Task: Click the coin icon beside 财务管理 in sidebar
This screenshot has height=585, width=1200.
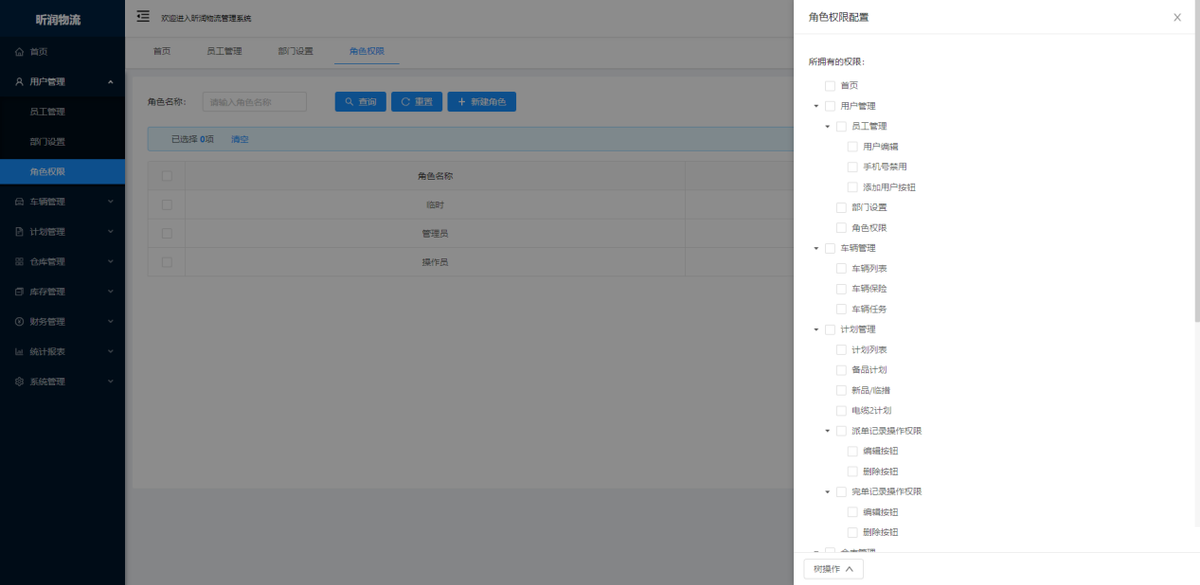Action: (19, 322)
